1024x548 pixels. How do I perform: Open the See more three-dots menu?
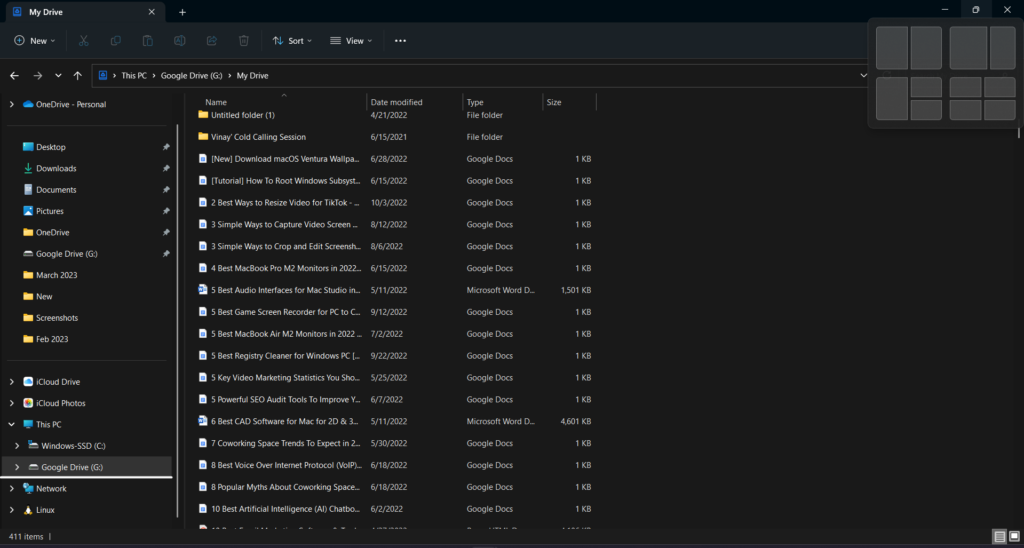400,41
